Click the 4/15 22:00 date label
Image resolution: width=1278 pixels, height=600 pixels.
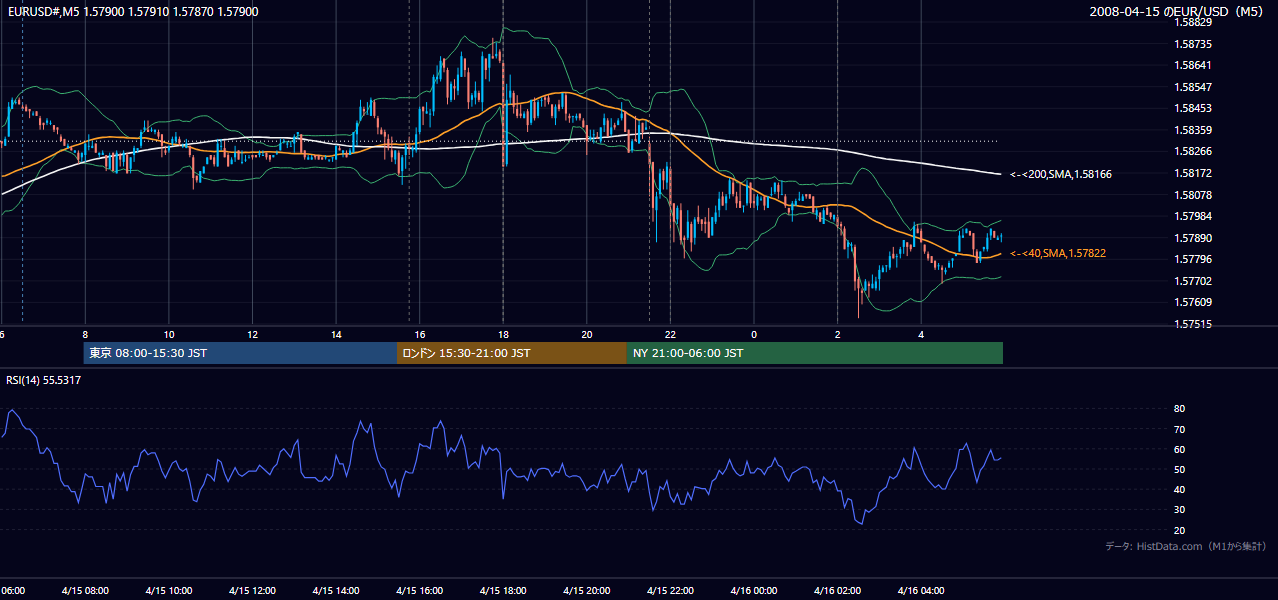click(670, 591)
